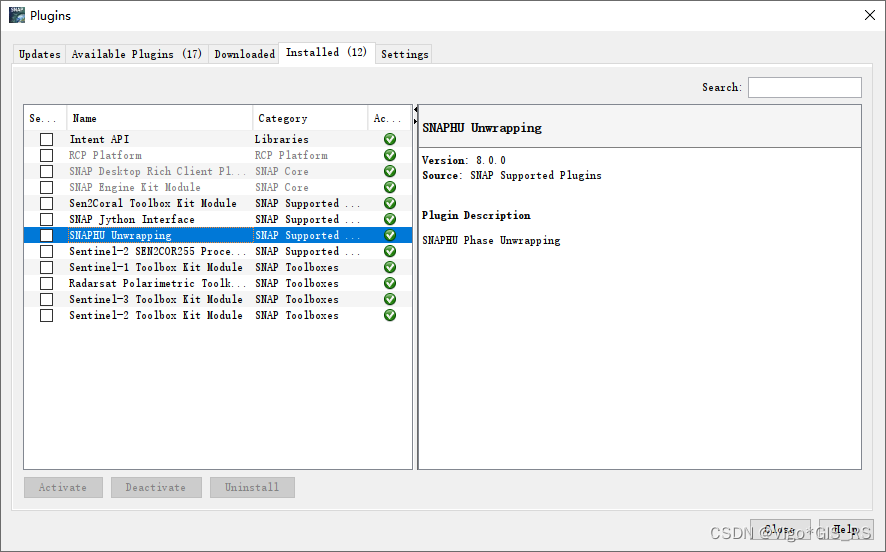This screenshot has height=552, width=886.
Task: Tick the Sentinel-2 Toolbox Kit Module checkbox
Action: tap(46, 315)
